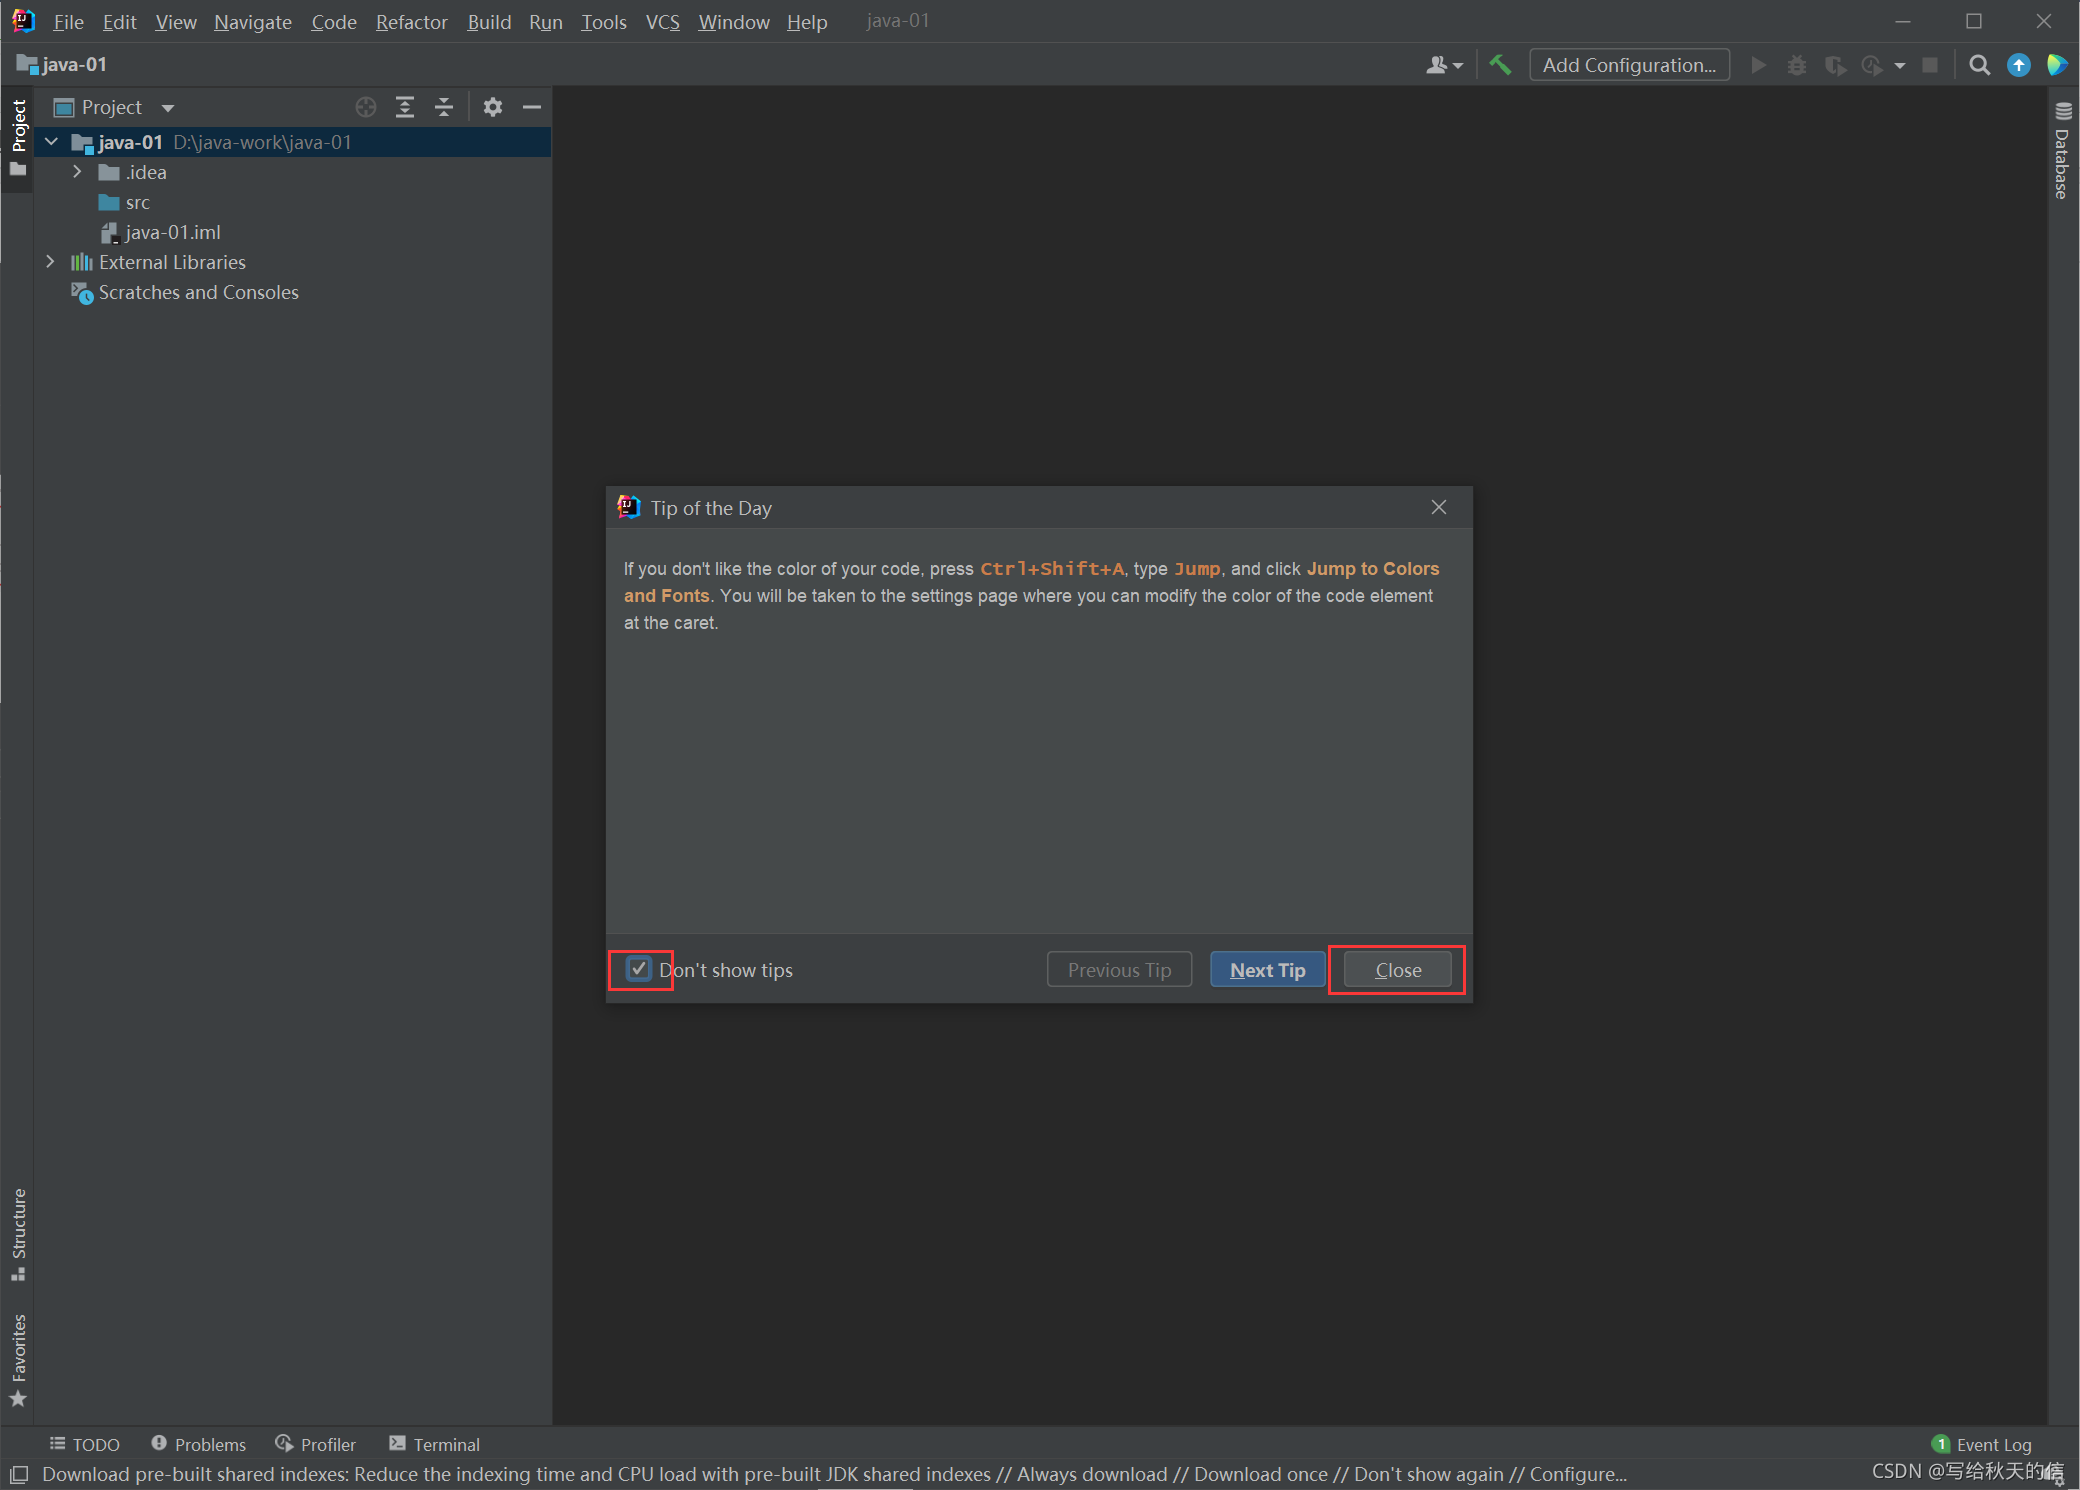Viewport: 2080px width, 1490px height.
Task: Open Search Everywhere magnifier icon
Action: tap(1978, 65)
